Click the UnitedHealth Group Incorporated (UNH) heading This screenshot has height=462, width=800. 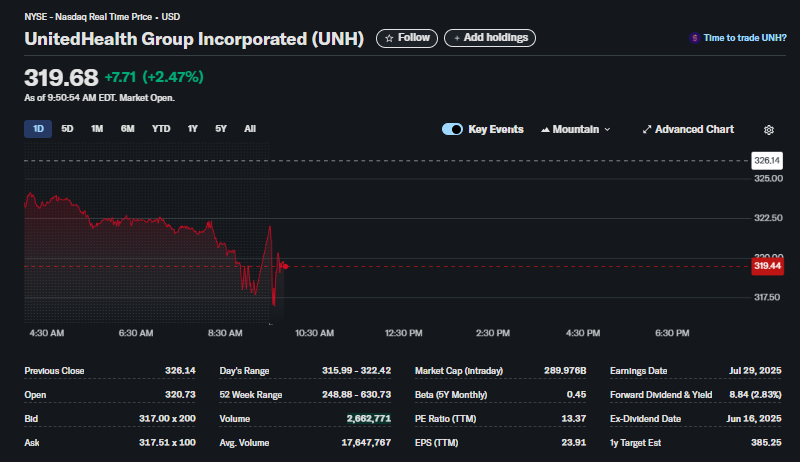pyautogui.click(x=194, y=39)
